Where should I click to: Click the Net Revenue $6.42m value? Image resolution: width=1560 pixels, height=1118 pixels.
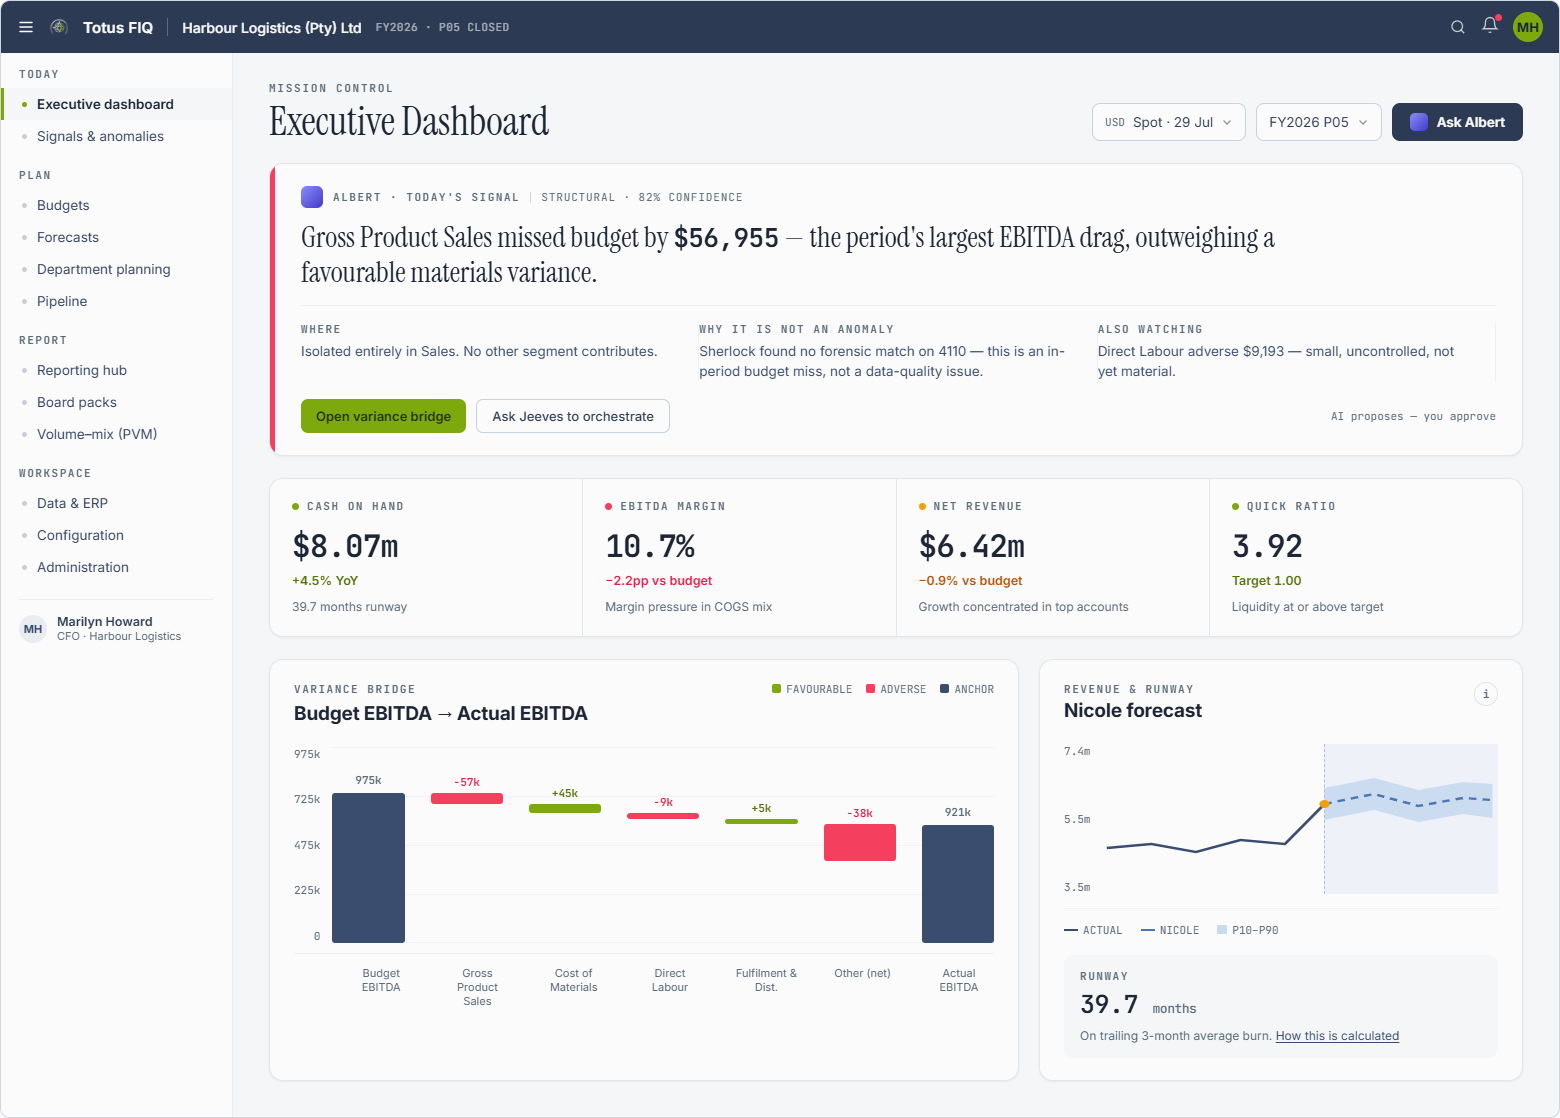pos(972,547)
